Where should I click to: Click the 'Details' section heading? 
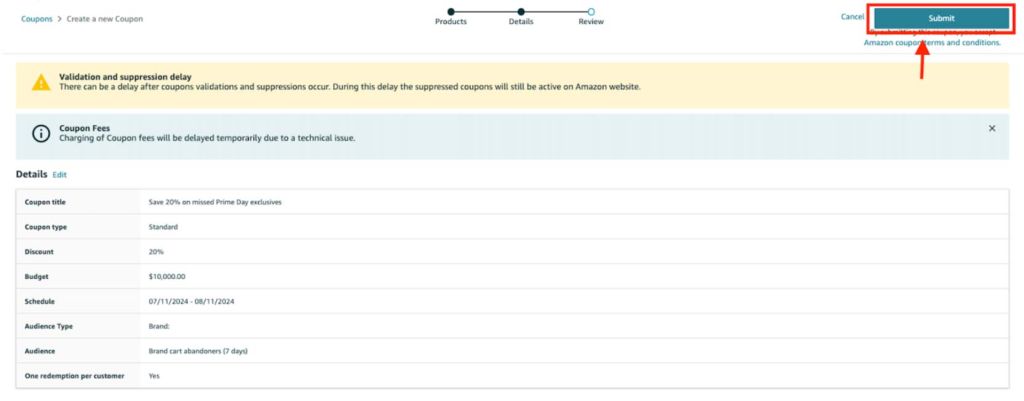[x=31, y=174]
